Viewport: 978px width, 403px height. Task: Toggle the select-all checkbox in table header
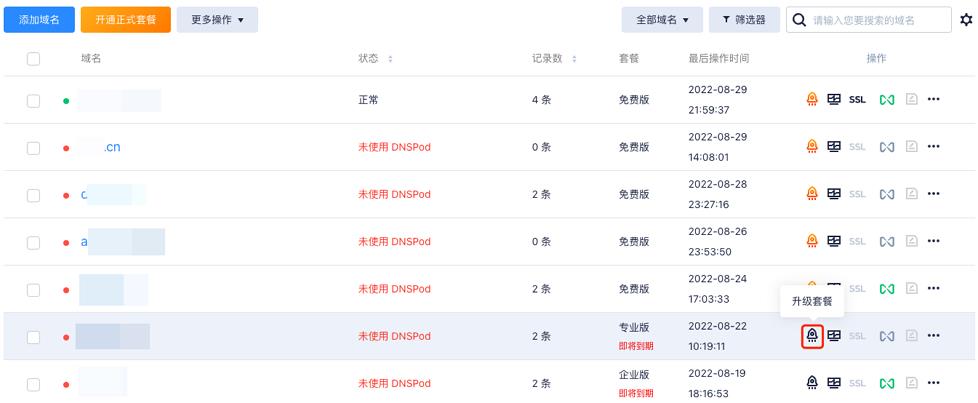click(x=34, y=59)
